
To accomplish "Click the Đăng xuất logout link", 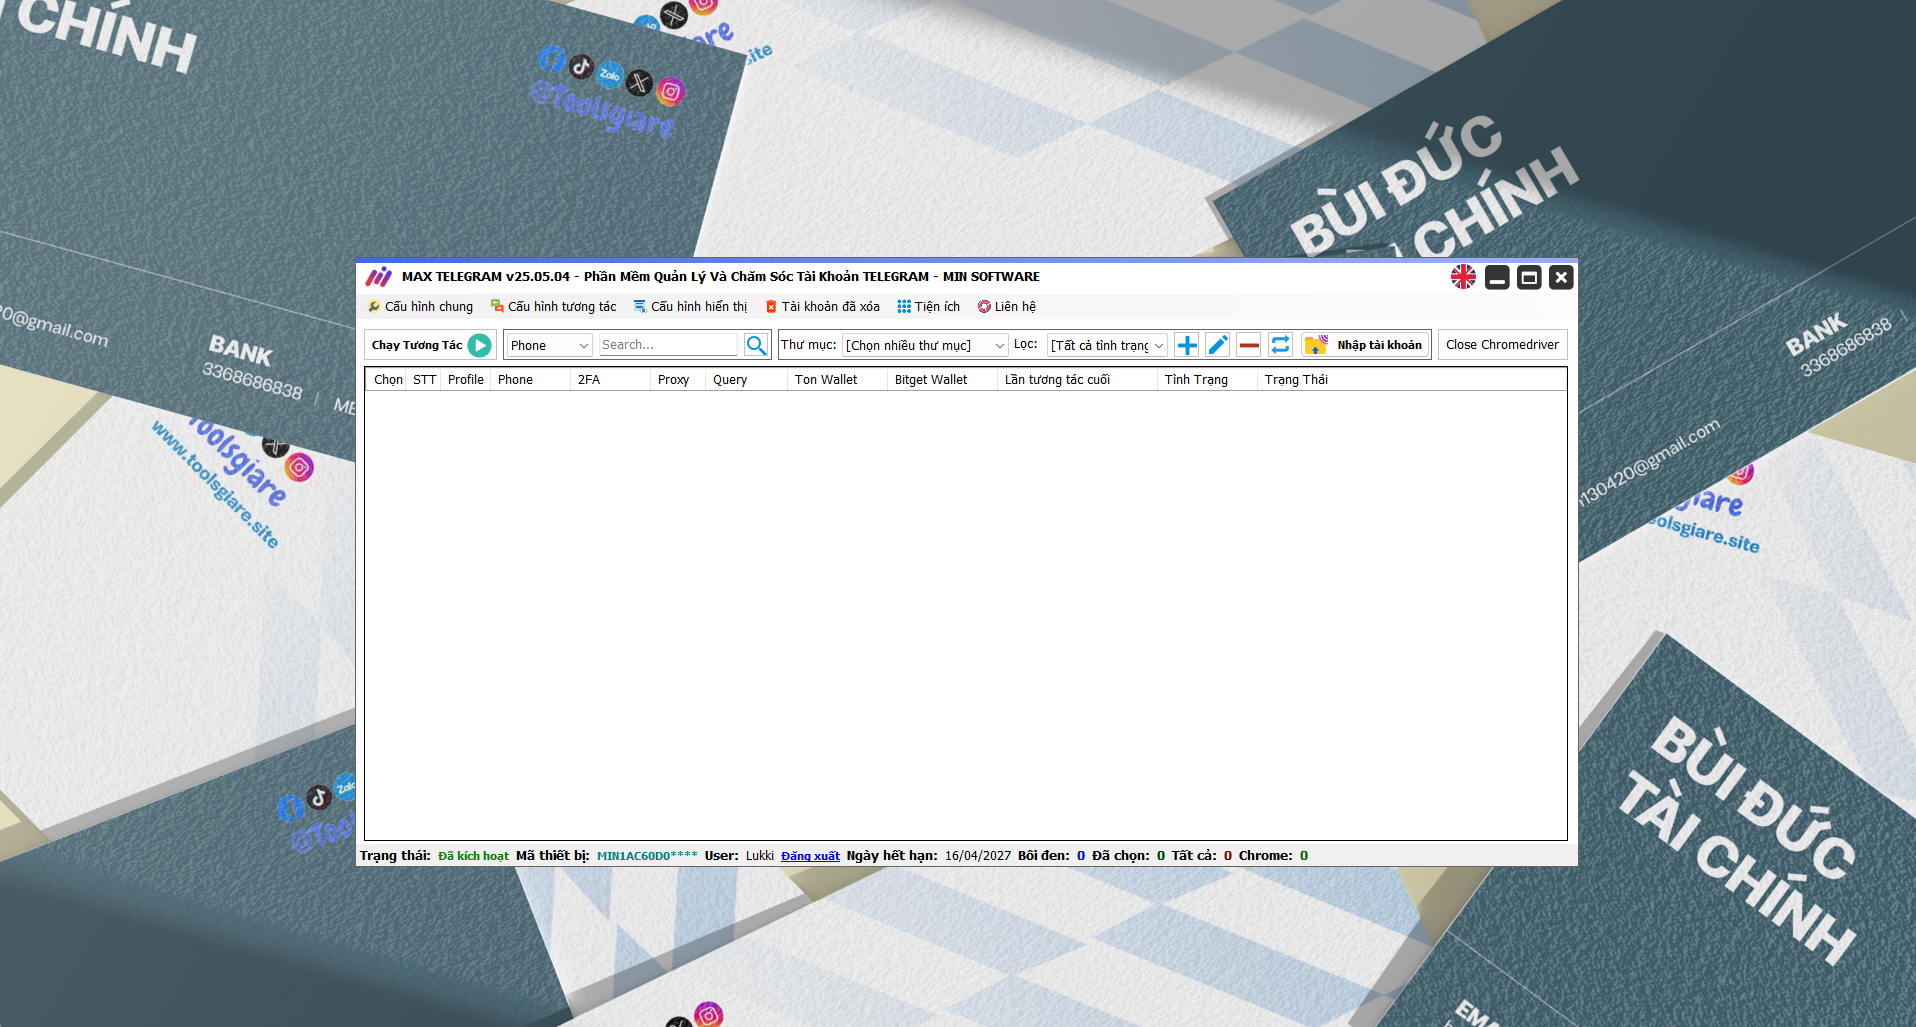I will pos(810,856).
